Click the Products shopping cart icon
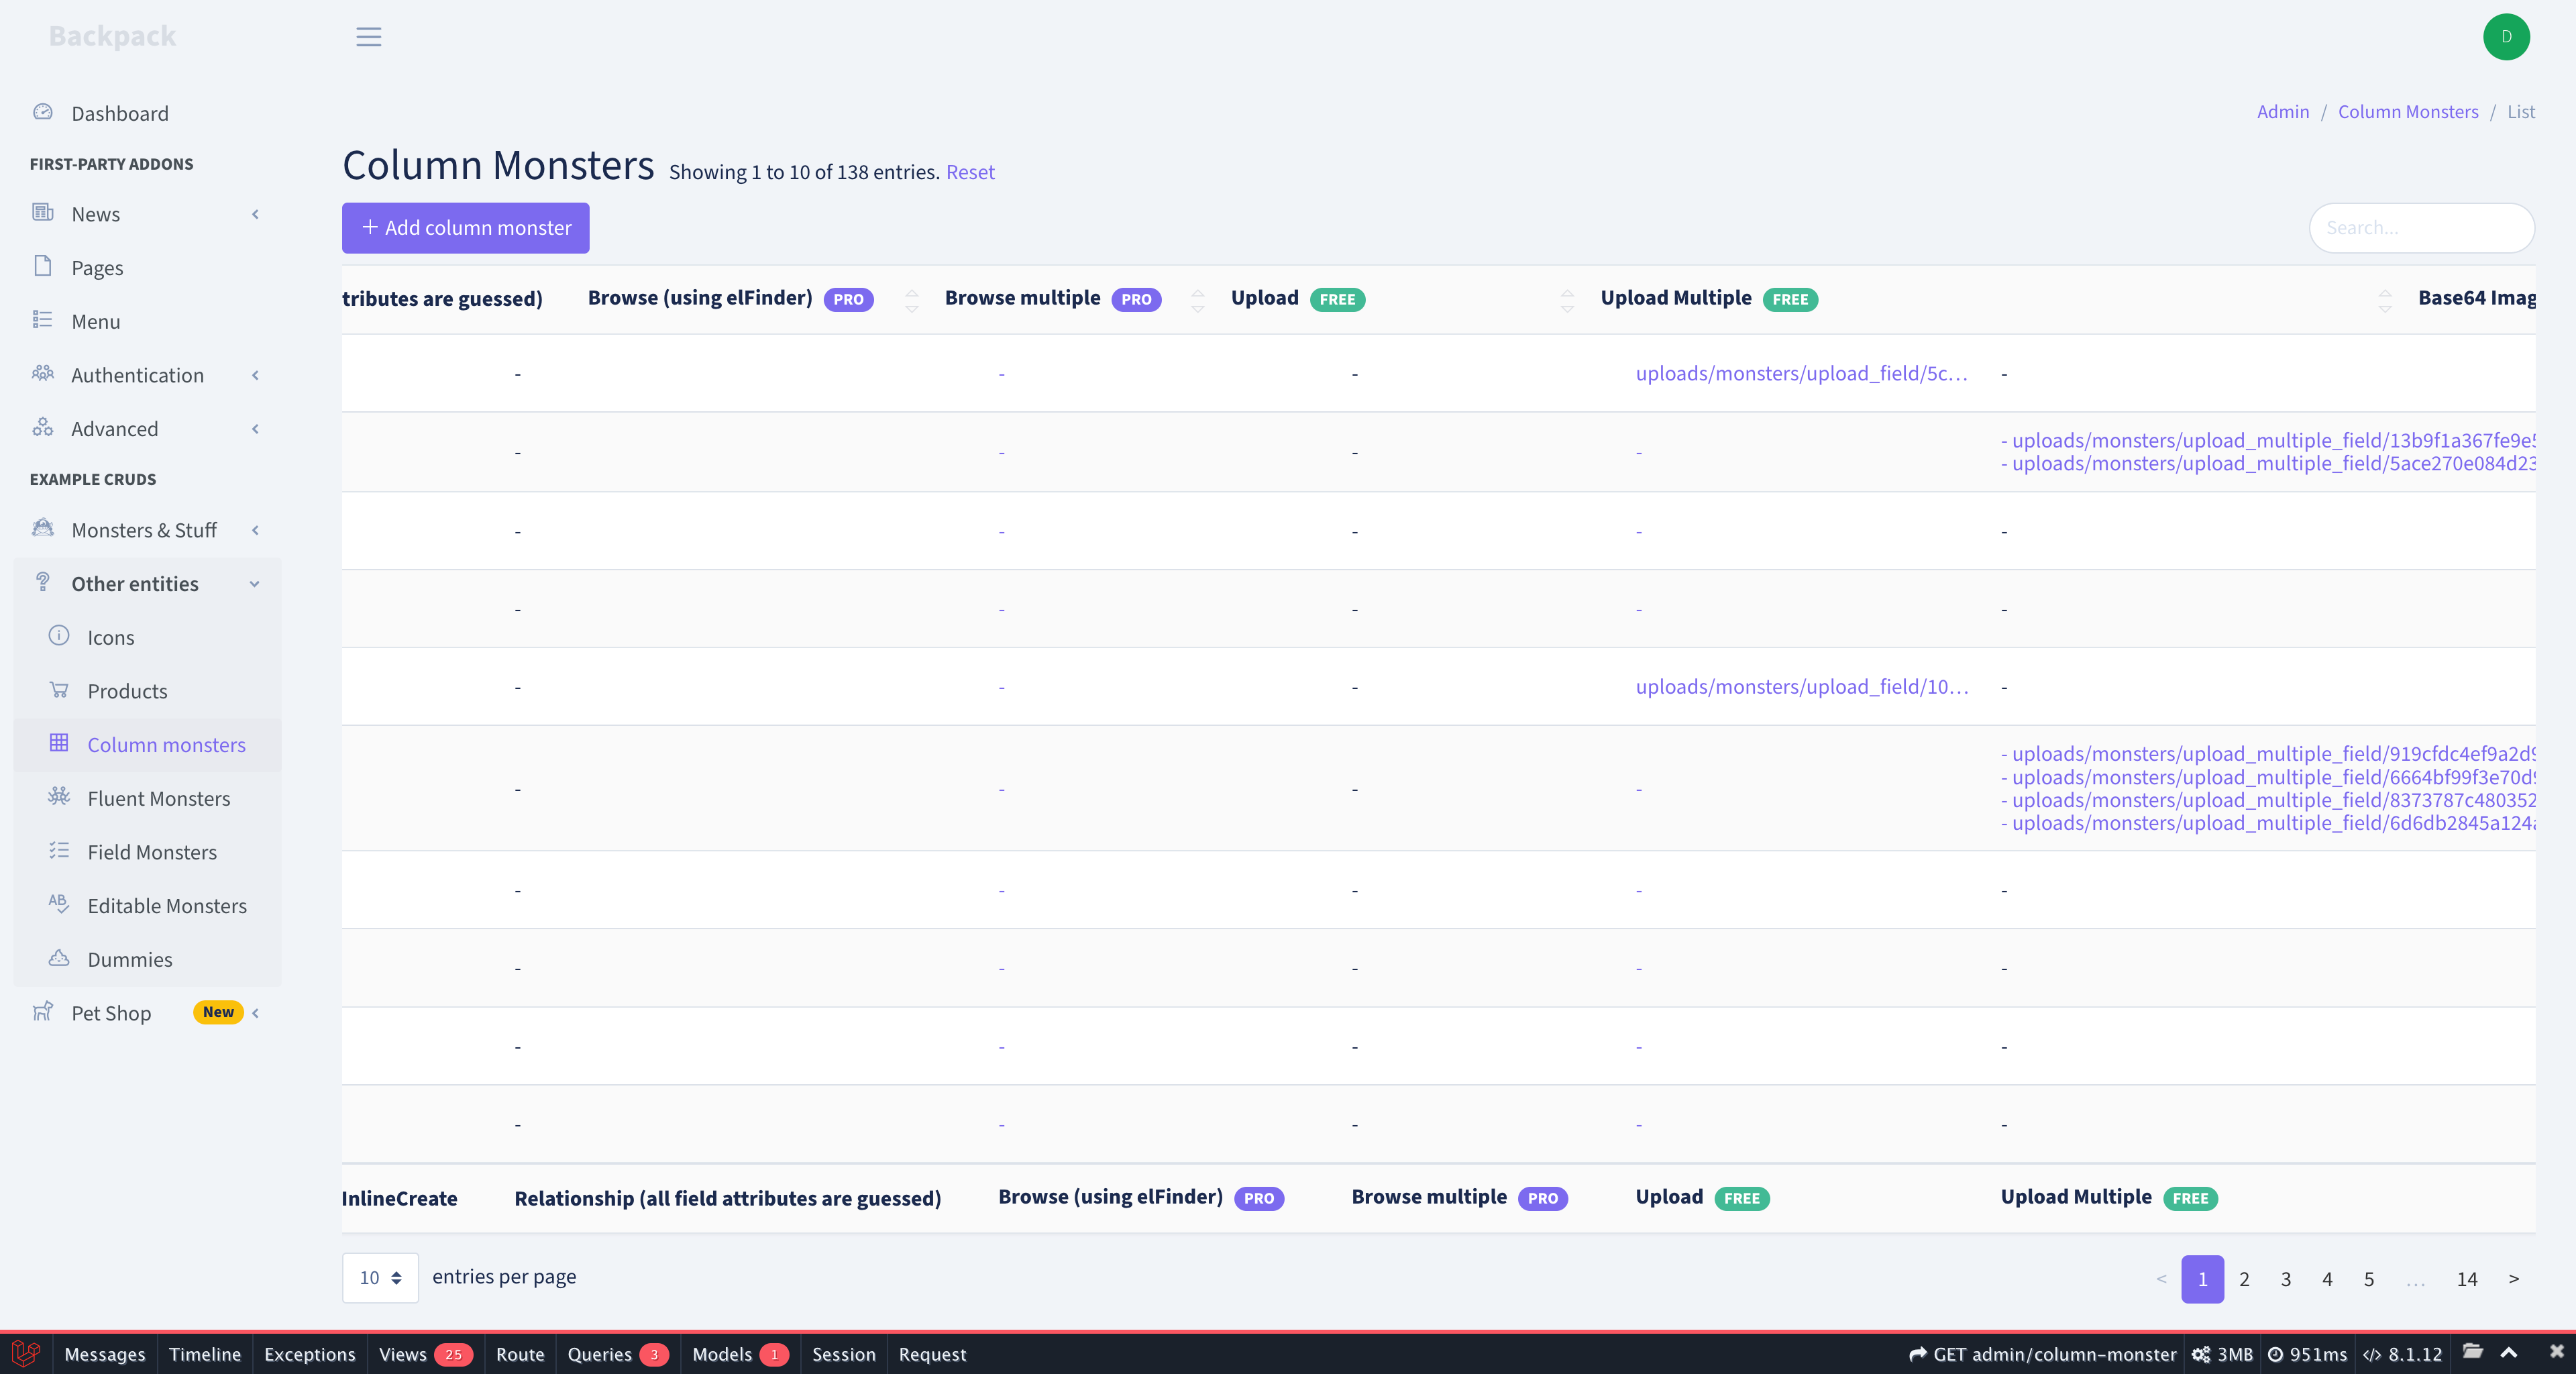 [59, 690]
